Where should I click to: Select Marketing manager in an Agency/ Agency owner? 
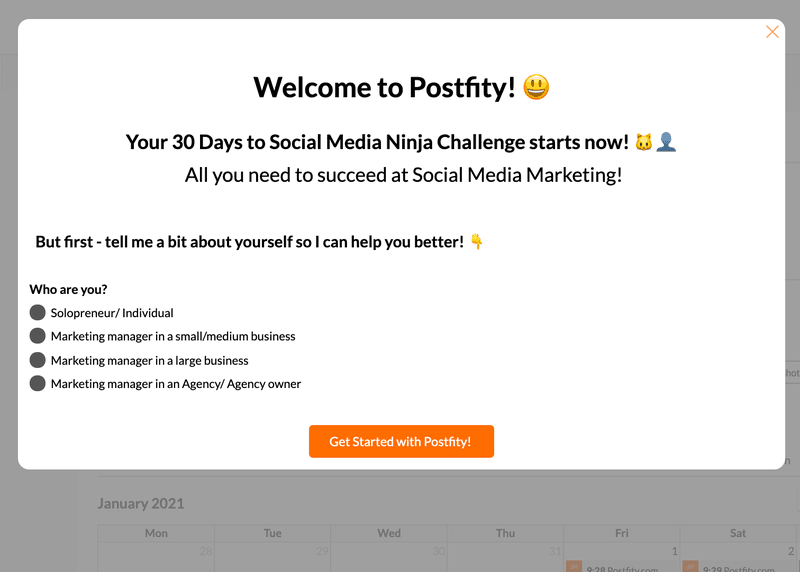pos(38,384)
